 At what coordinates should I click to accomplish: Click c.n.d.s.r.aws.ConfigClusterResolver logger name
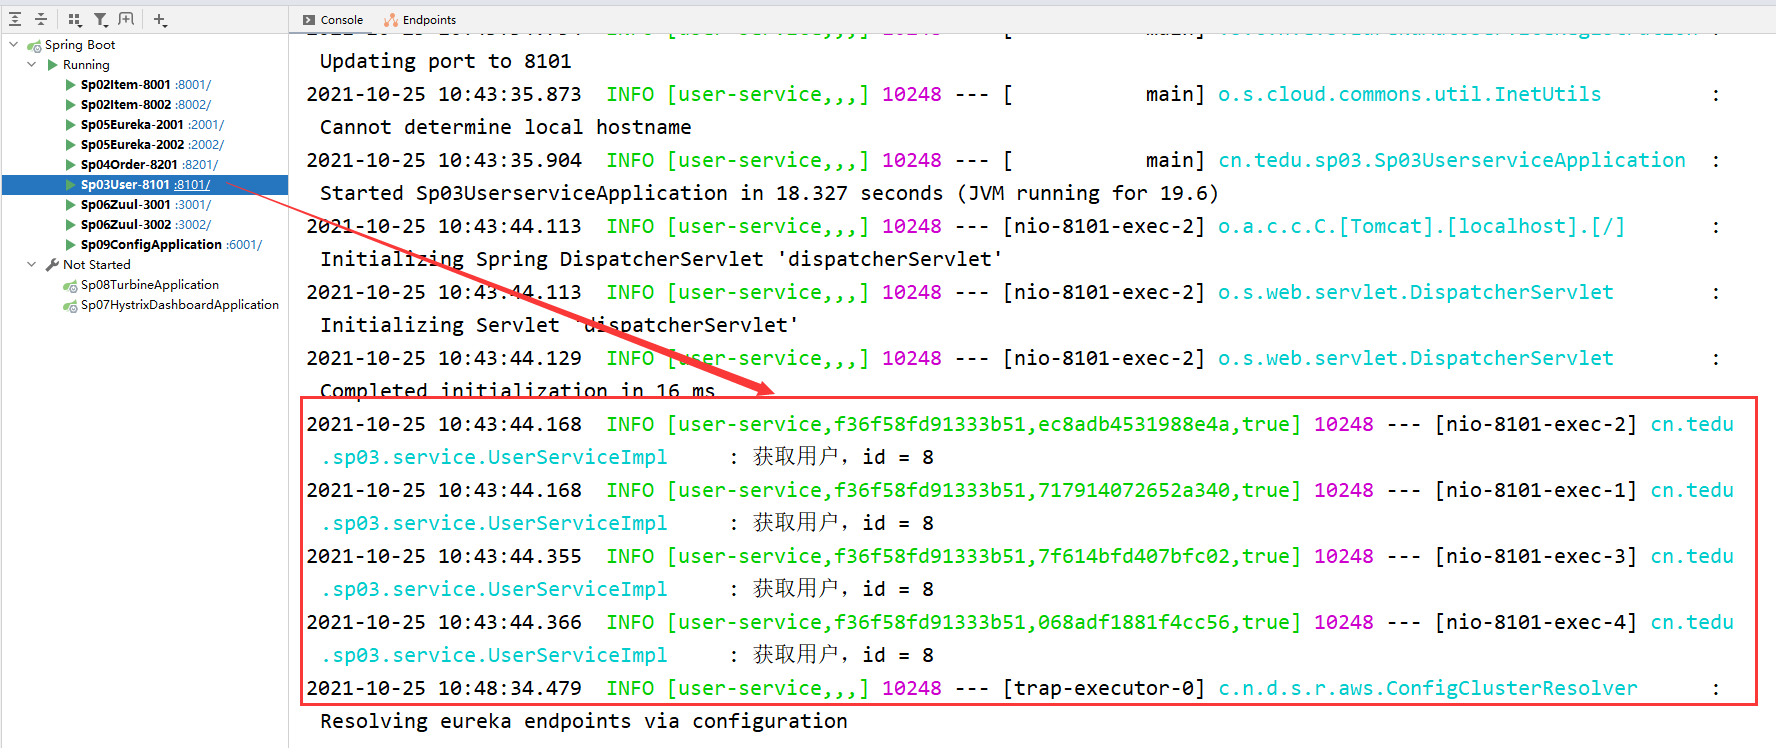[x=1428, y=688]
